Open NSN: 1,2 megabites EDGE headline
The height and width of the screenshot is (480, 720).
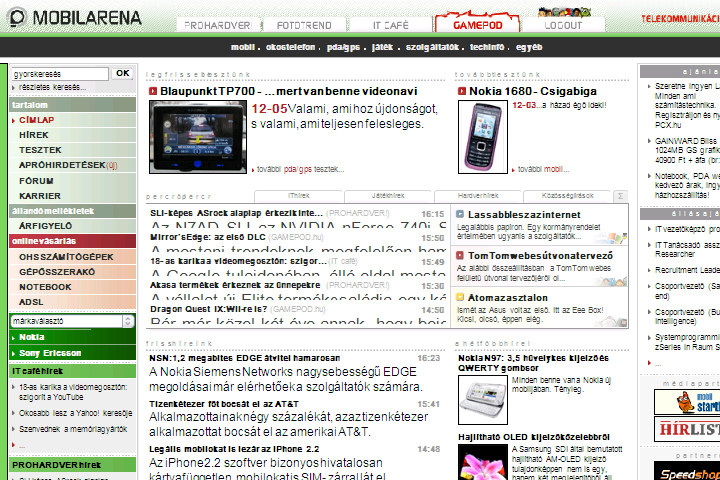pos(245,358)
